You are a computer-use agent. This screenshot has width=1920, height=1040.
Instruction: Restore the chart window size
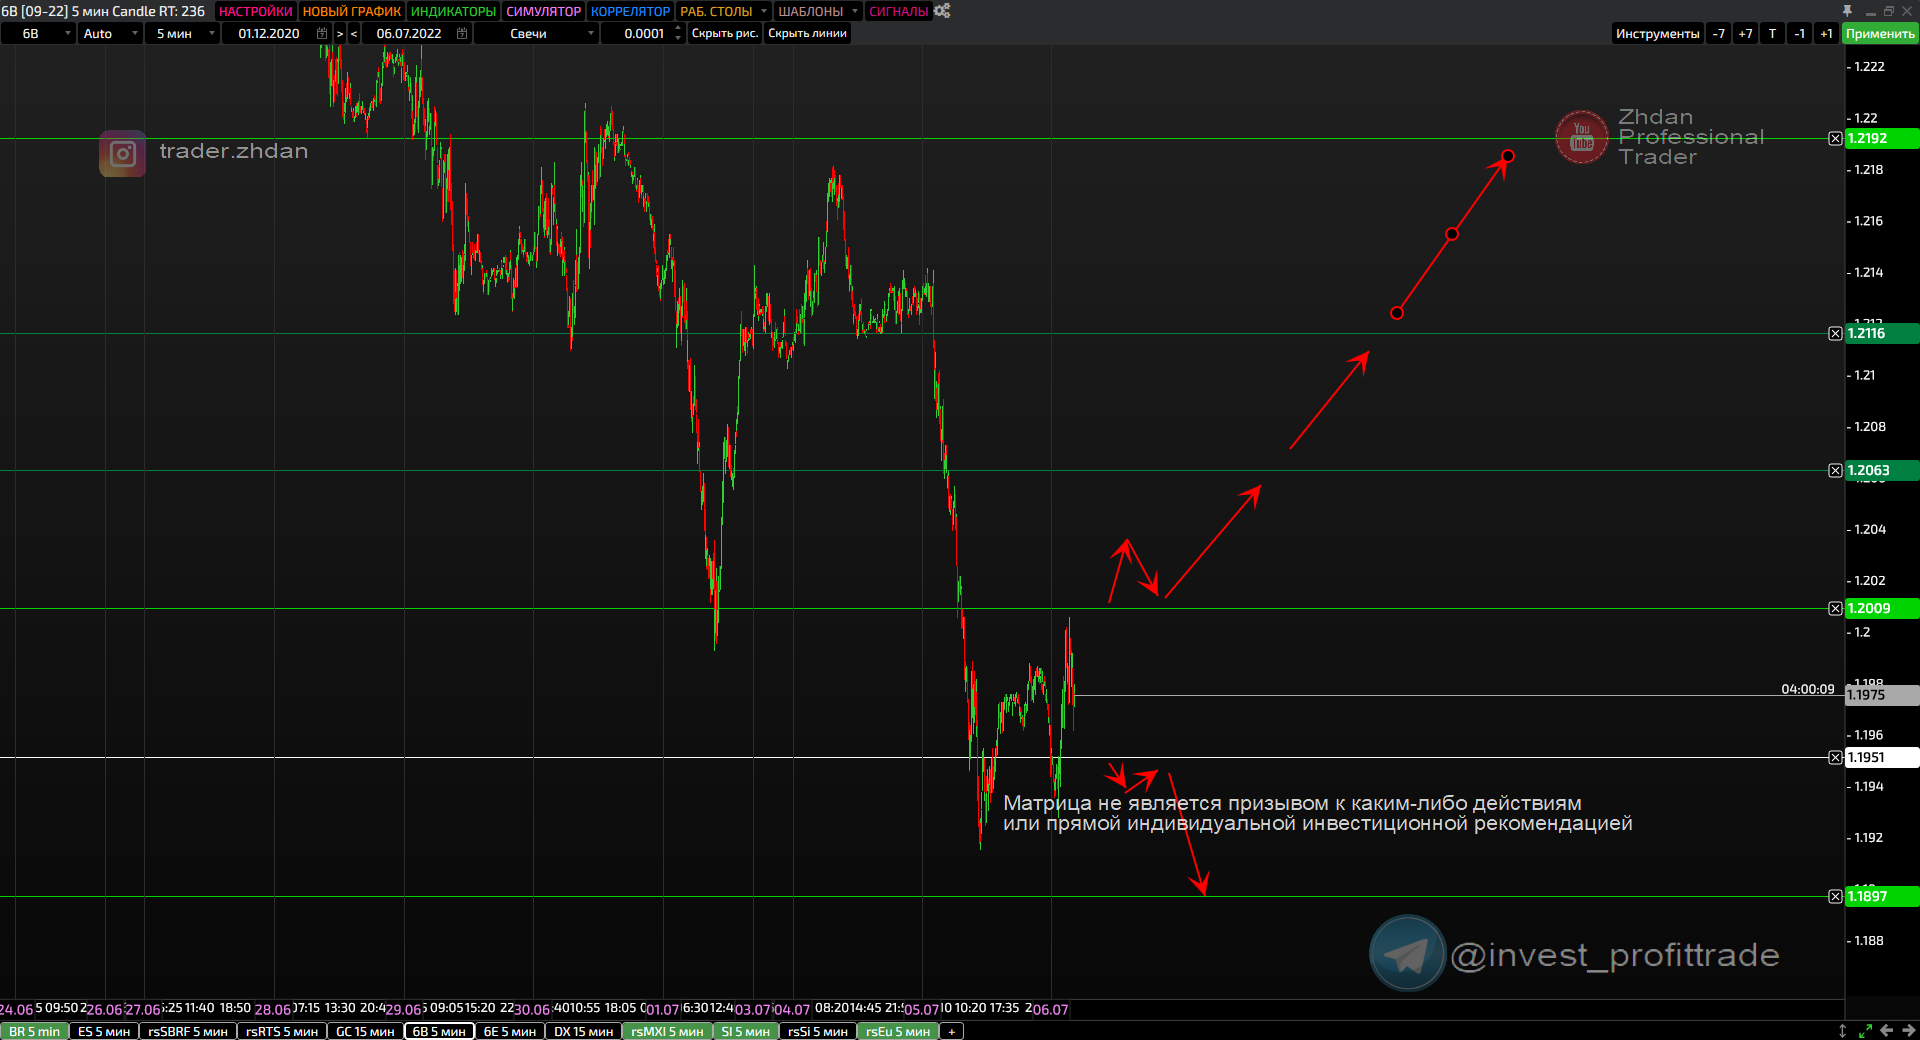[x=1889, y=11]
